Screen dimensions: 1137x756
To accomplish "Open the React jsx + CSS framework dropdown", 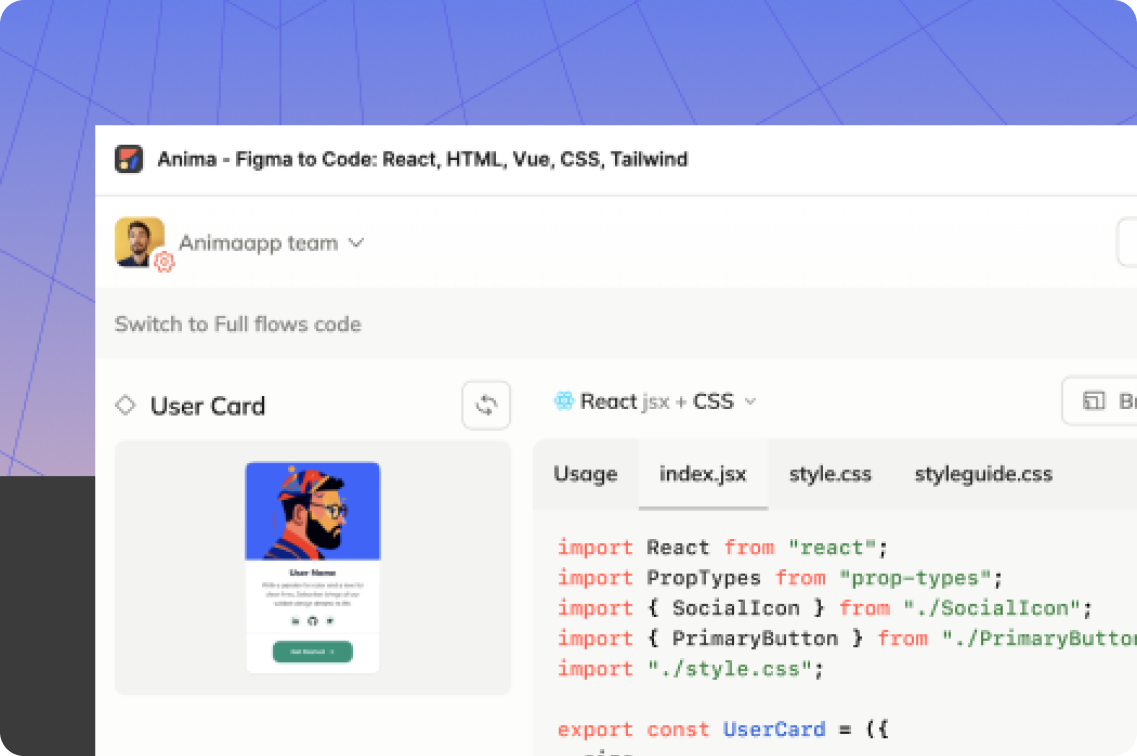I will point(656,401).
